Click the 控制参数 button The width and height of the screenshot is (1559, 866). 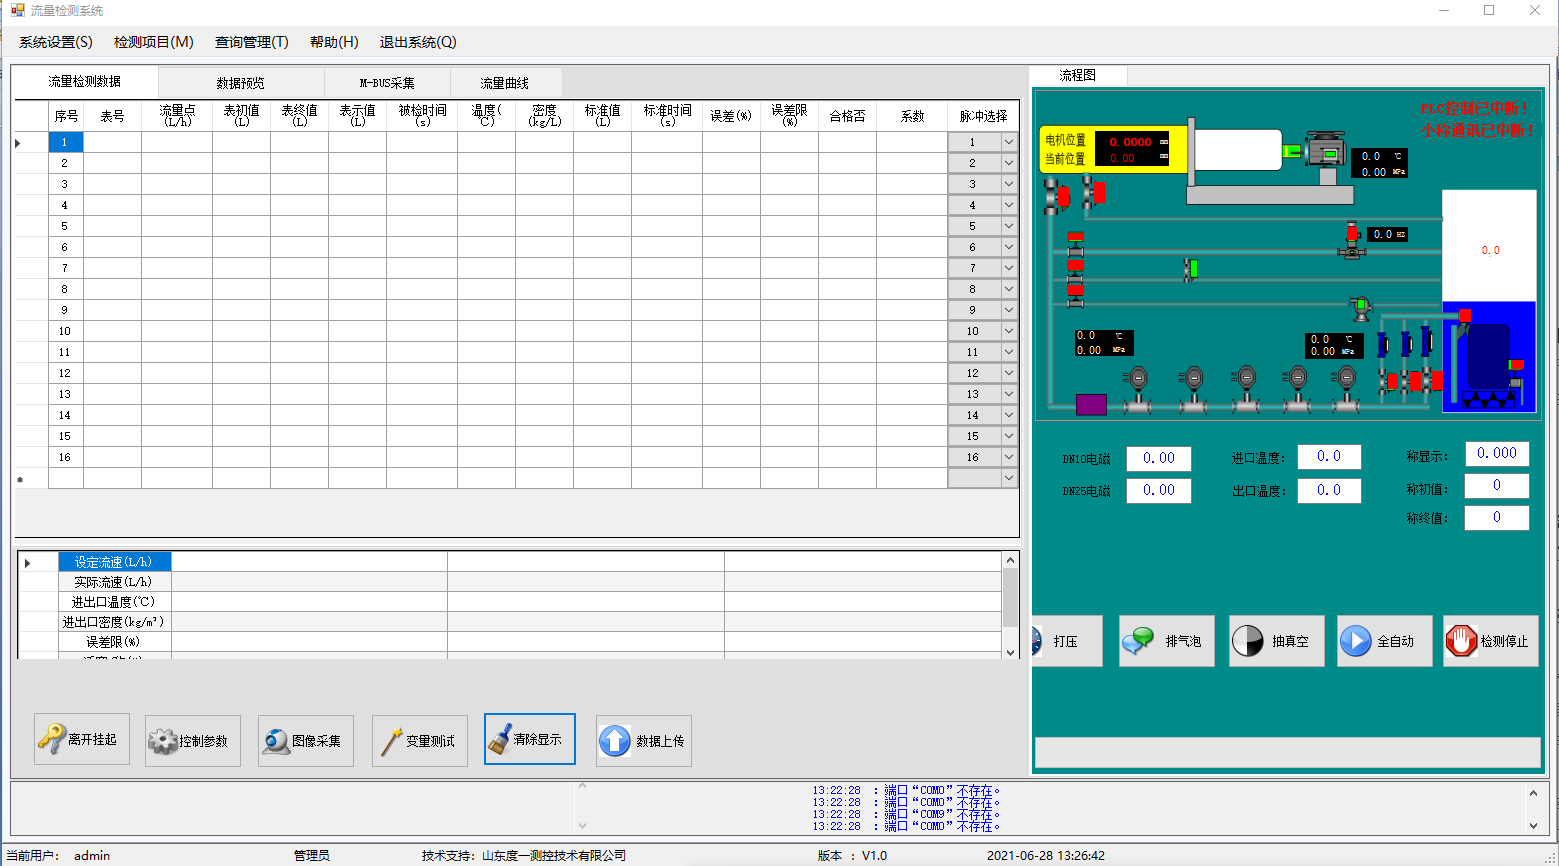tap(193, 741)
